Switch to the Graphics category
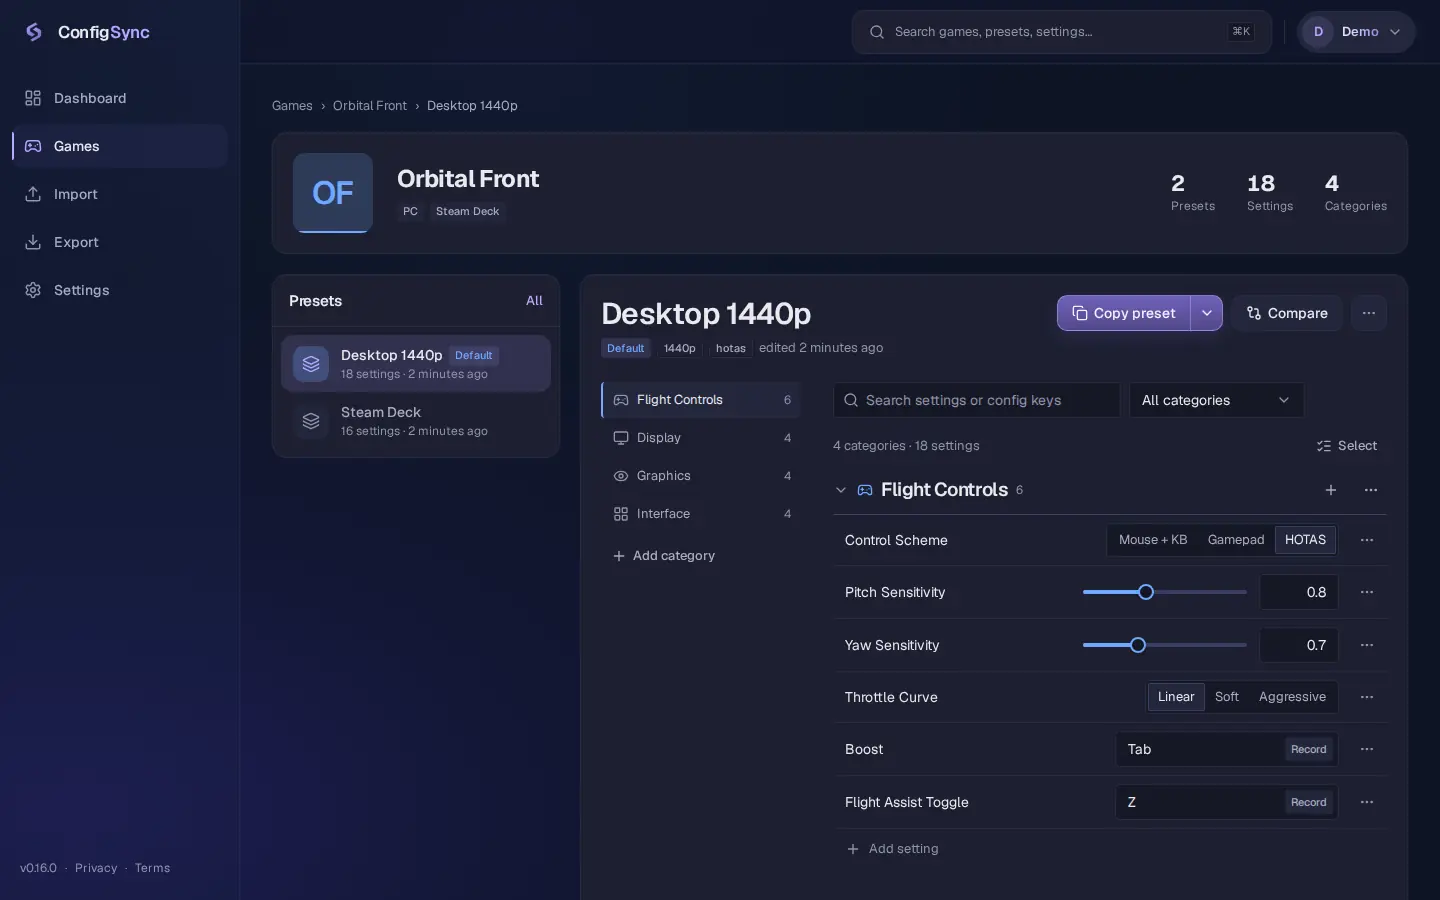The width and height of the screenshot is (1440, 900). coord(701,476)
